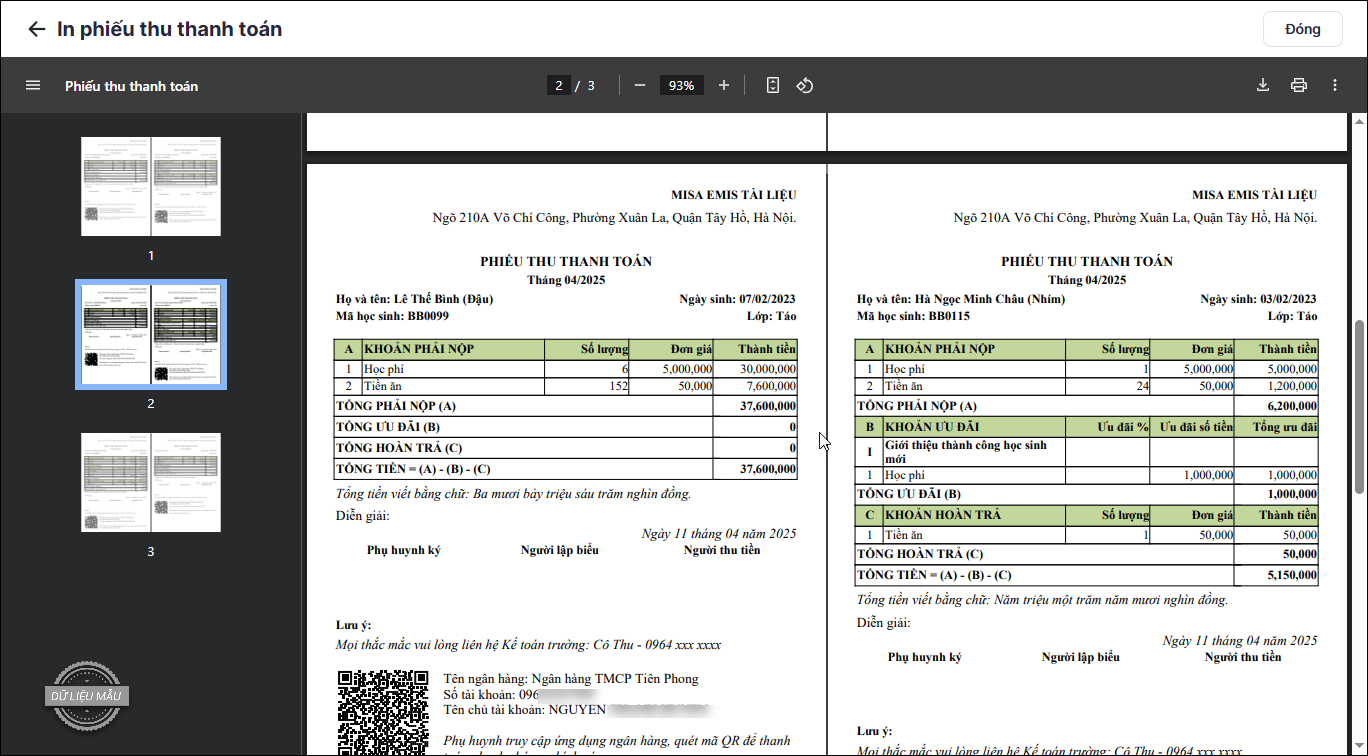The width and height of the screenshot is (1368, 756).
Task: Click the 7,600,000 Tiền ăn amount
Action: [x=770, y=386]
